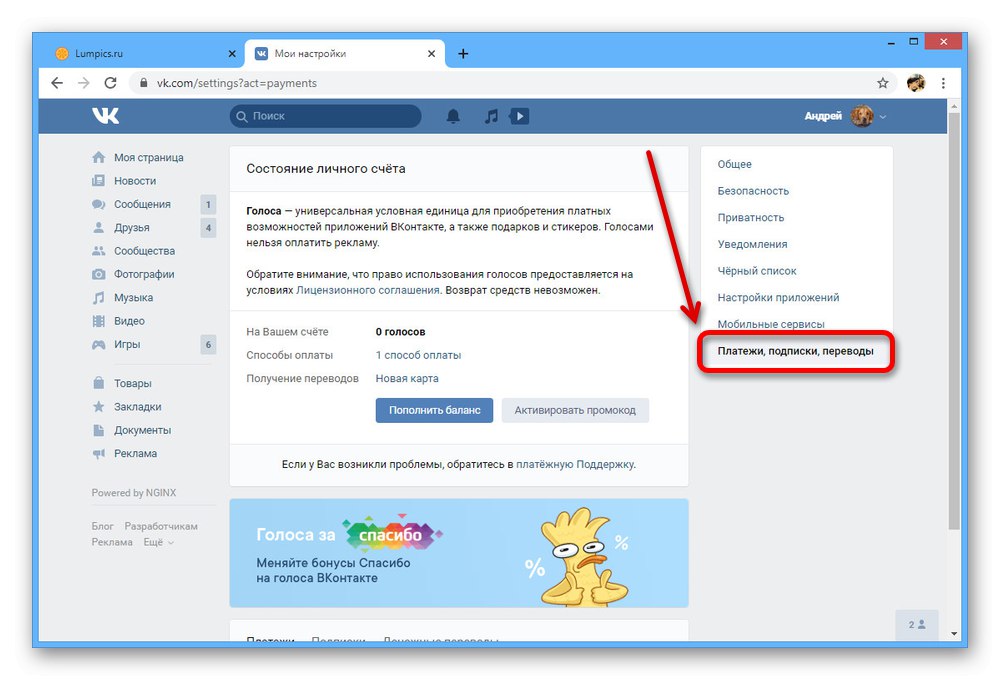Click scrollbar down arrow
Screen dimensions: 1000x680
pos(954,633)
